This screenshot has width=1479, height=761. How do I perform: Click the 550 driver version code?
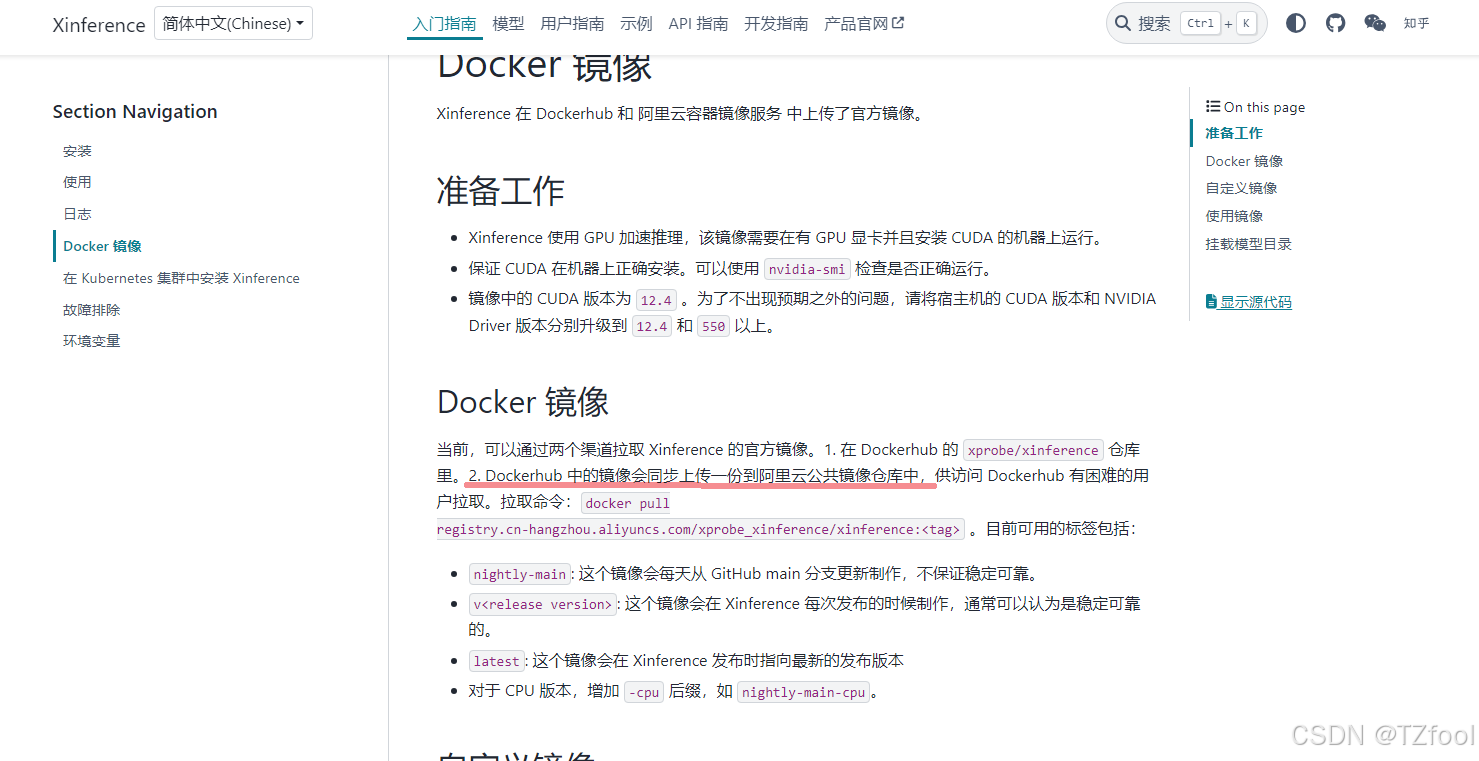(x=713, y=326)
